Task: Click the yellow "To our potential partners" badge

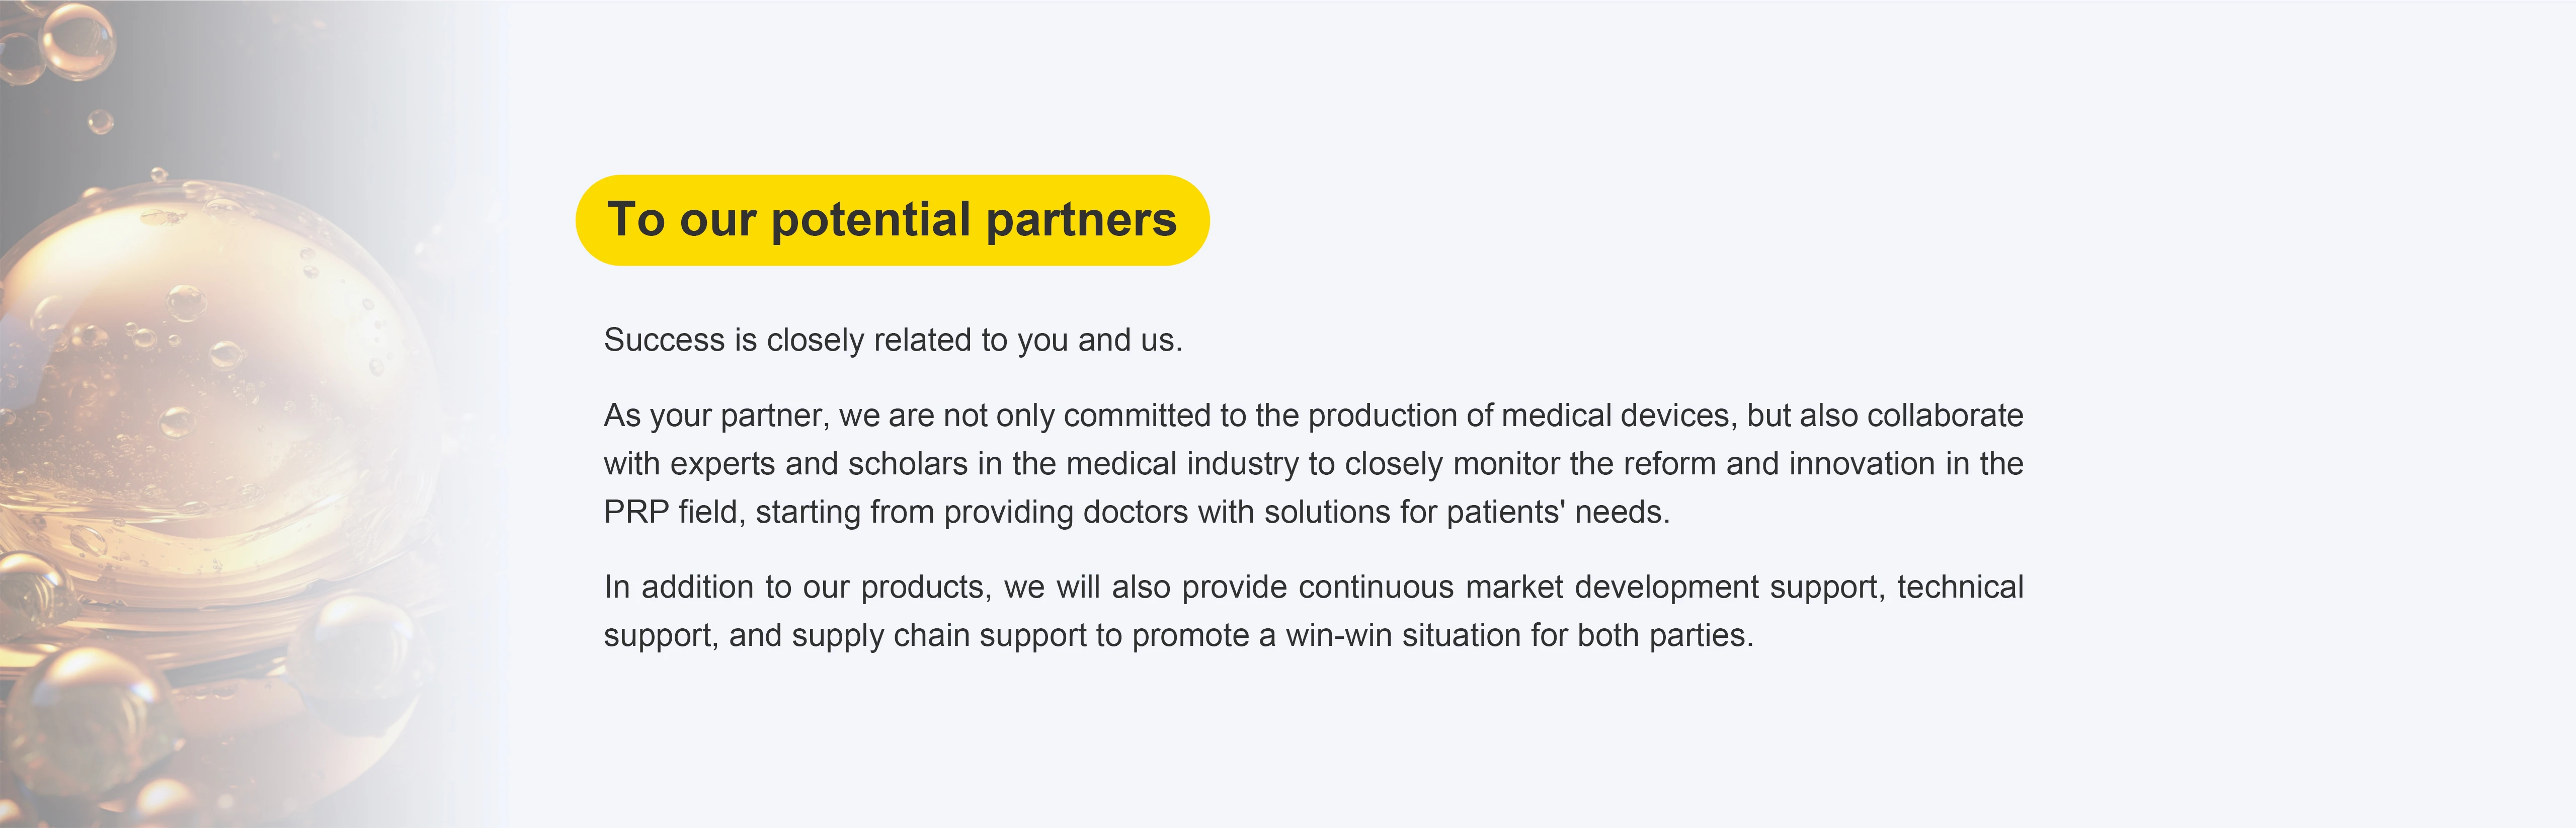Action: [x=891, y=220]
